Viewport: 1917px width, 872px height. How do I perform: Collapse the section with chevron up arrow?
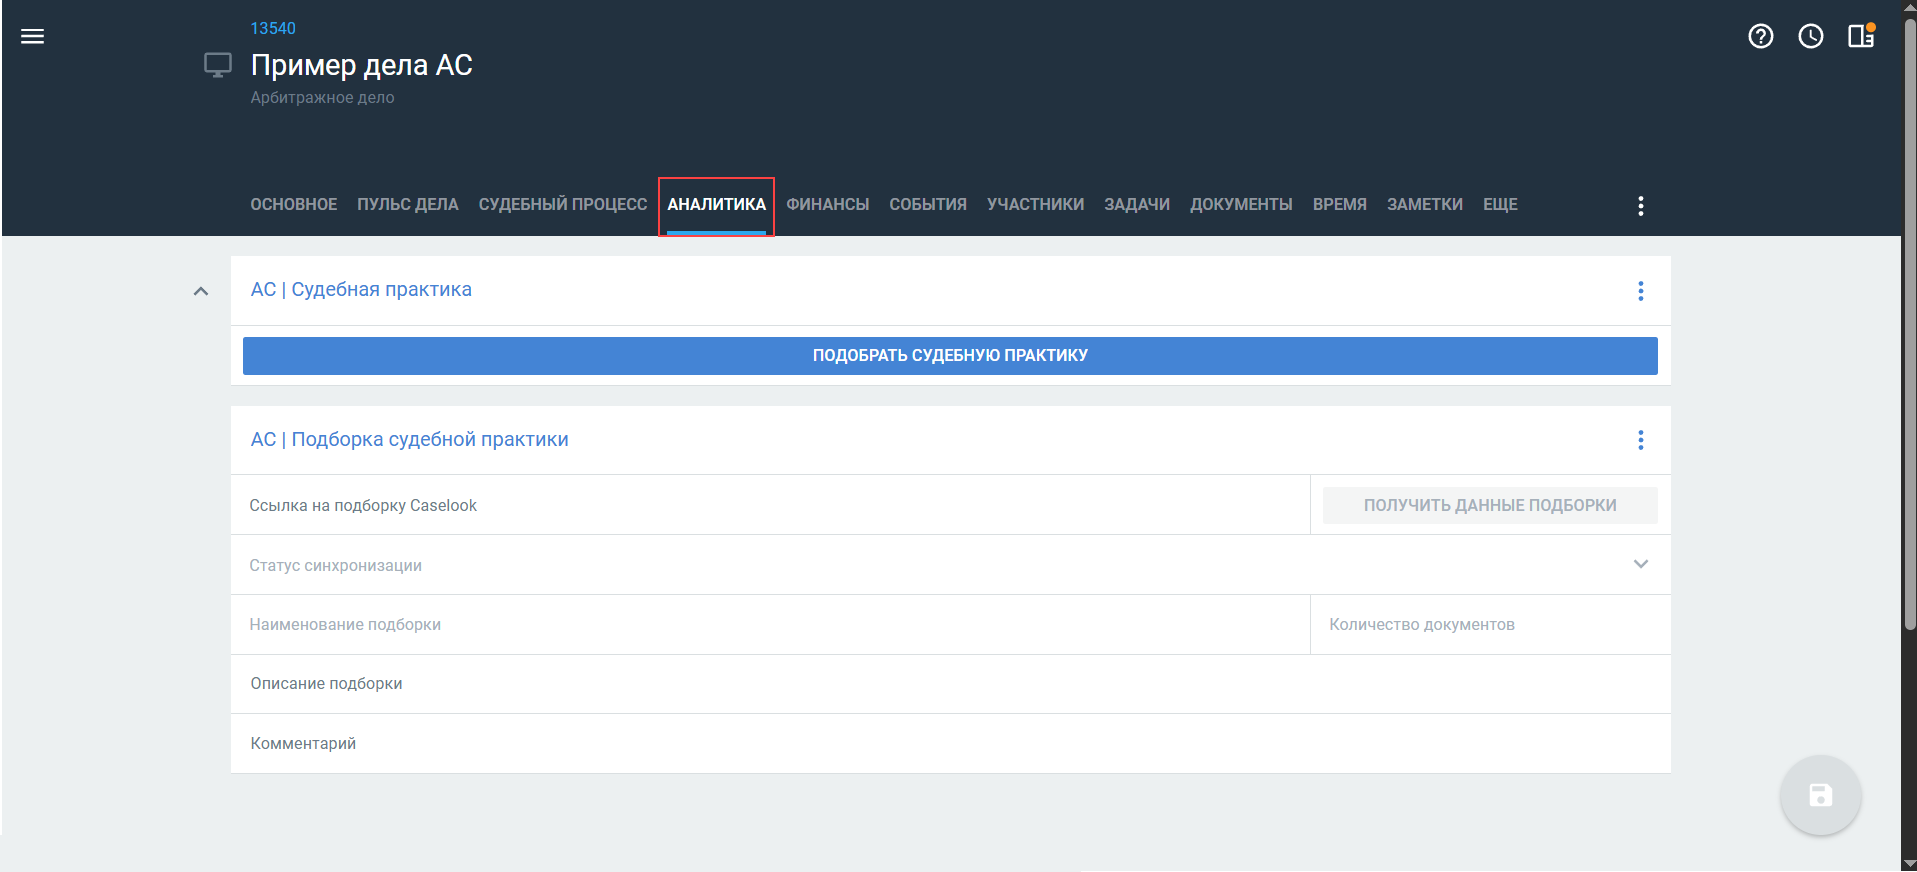point(201,291)
